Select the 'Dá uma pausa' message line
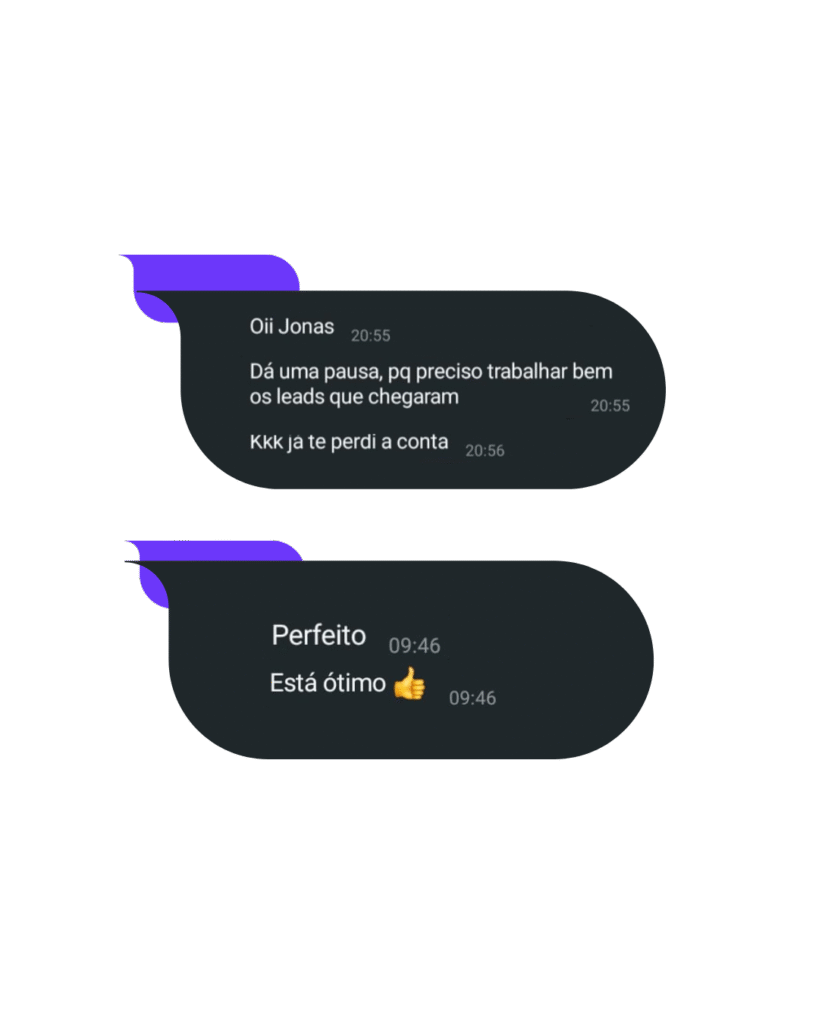Image resolution: width=819 pixels, height=1024 pixels. coord(431,372)
